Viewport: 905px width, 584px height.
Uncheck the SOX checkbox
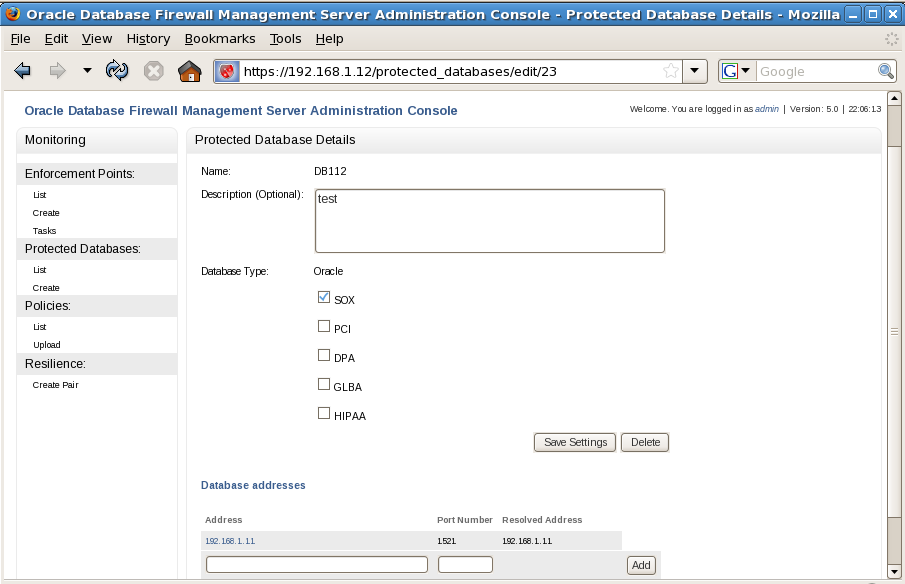point(324,297)
